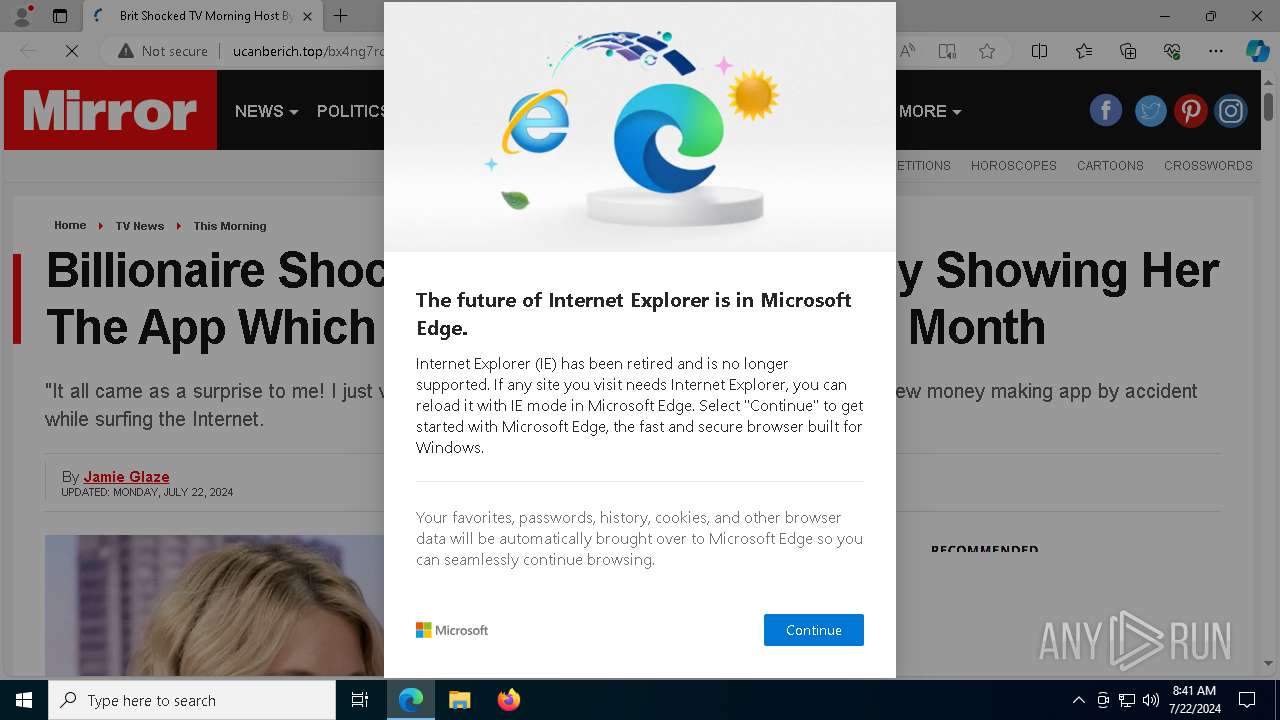Expand the MORE dropdown
The width and height of the screenshot is (1280, 720).
click(930, 111)
